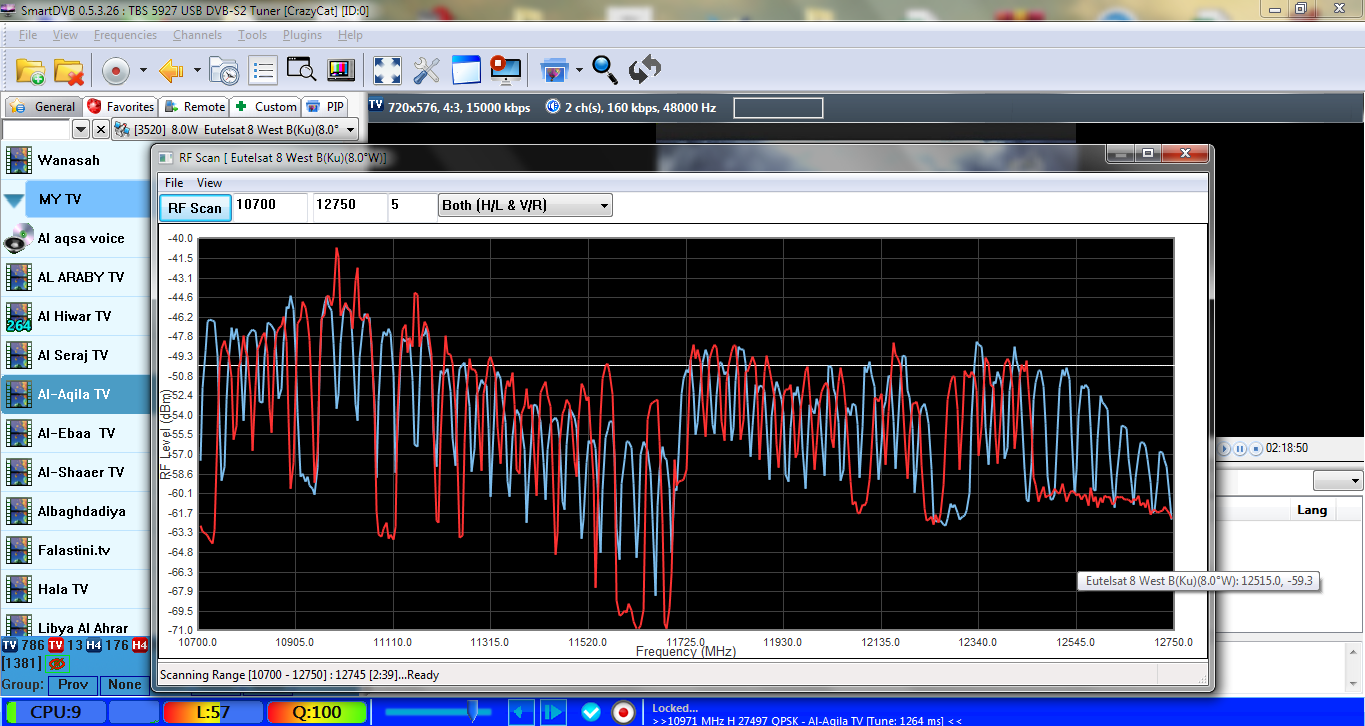
Task: Open the Channels menu
Action: tap(197, 35)
